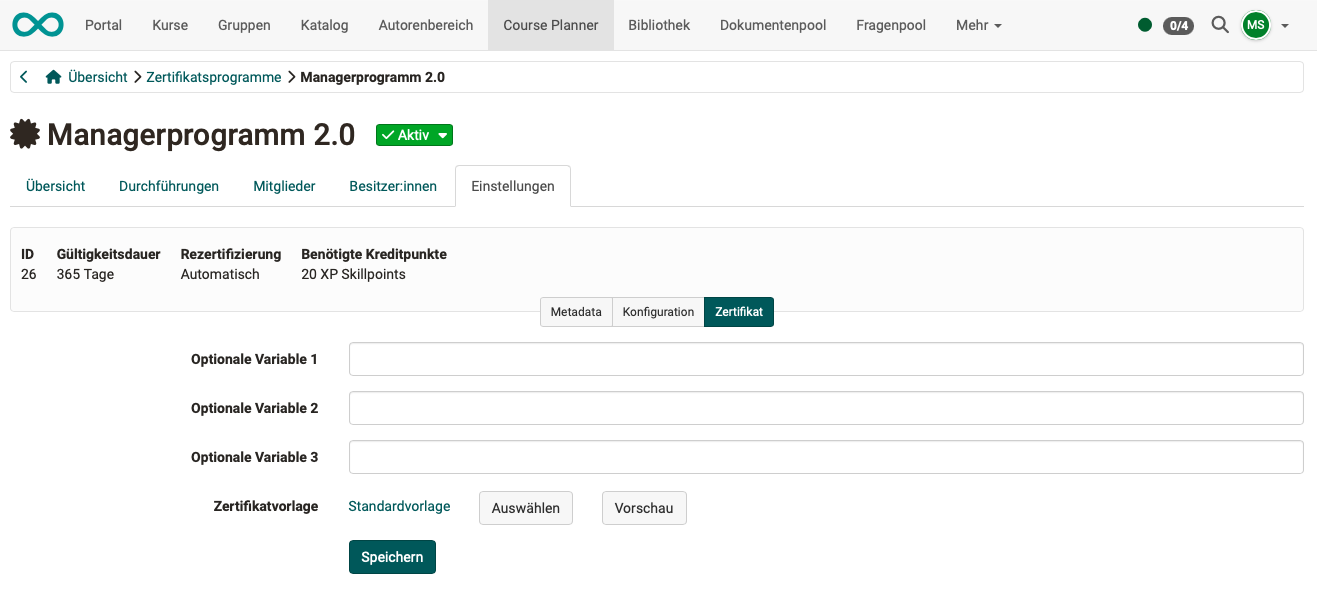Click the Auswählen button for Zertifikatvorlage

[x=525, y=507]
